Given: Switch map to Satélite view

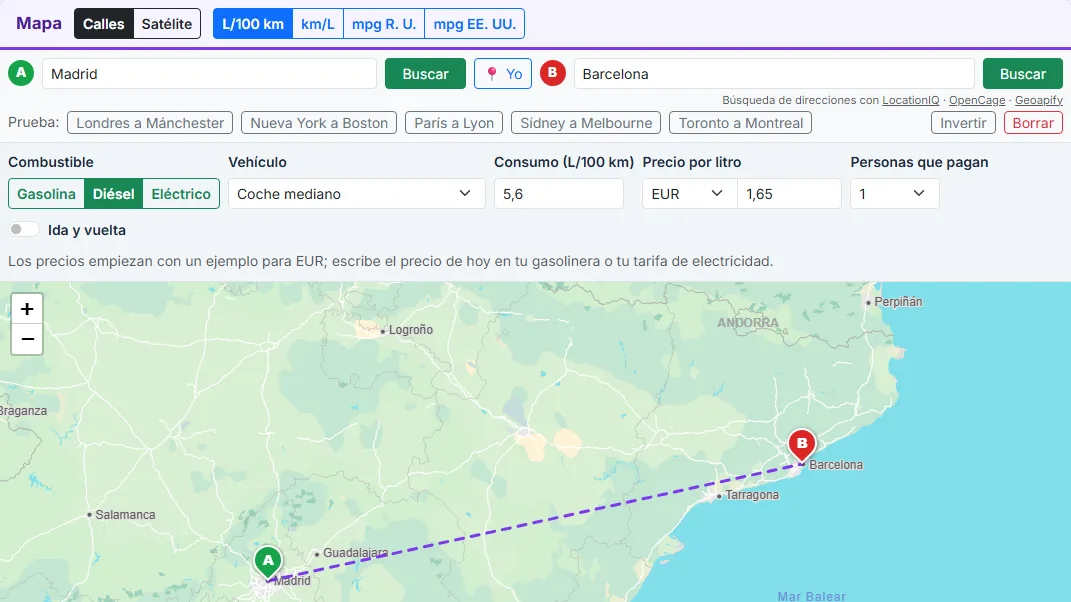Looking at the screenshot, I should pyautogui.click(x=167, y=24).
